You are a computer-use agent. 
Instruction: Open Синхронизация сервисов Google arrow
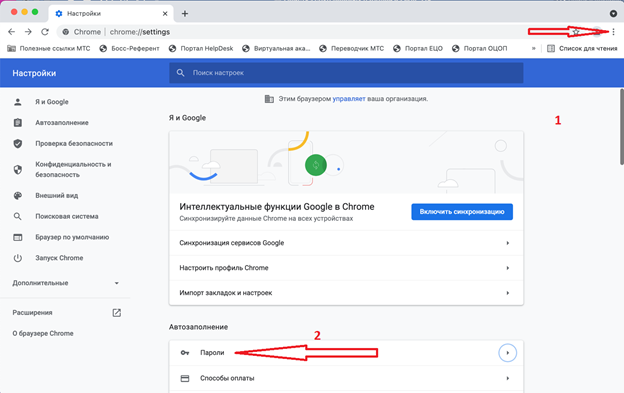507,243
